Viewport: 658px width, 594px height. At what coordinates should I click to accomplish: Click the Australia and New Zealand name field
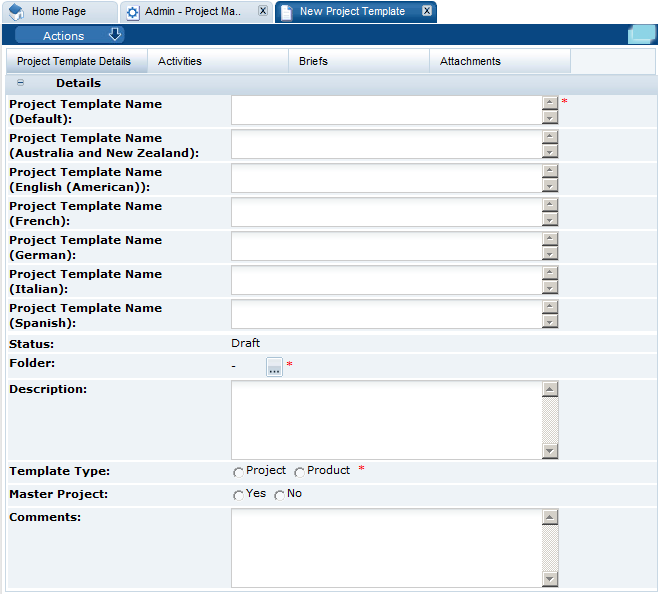pos(386,144)
